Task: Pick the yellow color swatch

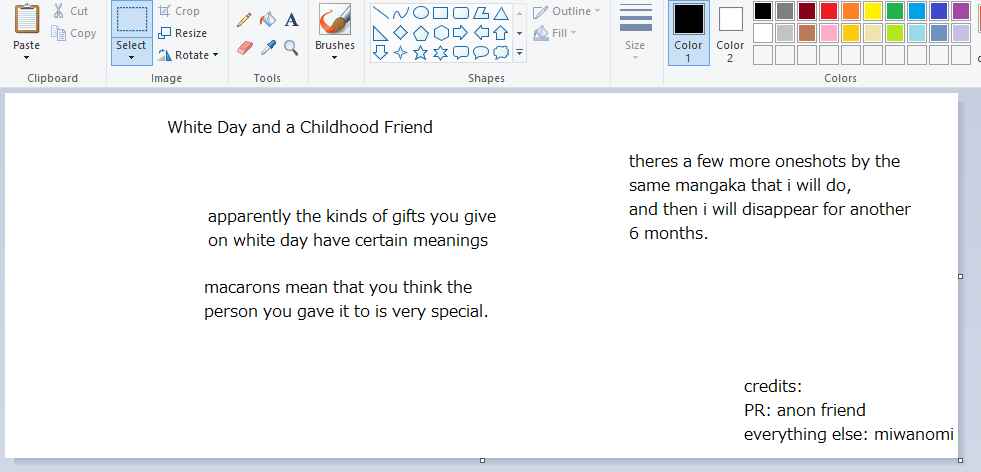Action: pos(872,11)
